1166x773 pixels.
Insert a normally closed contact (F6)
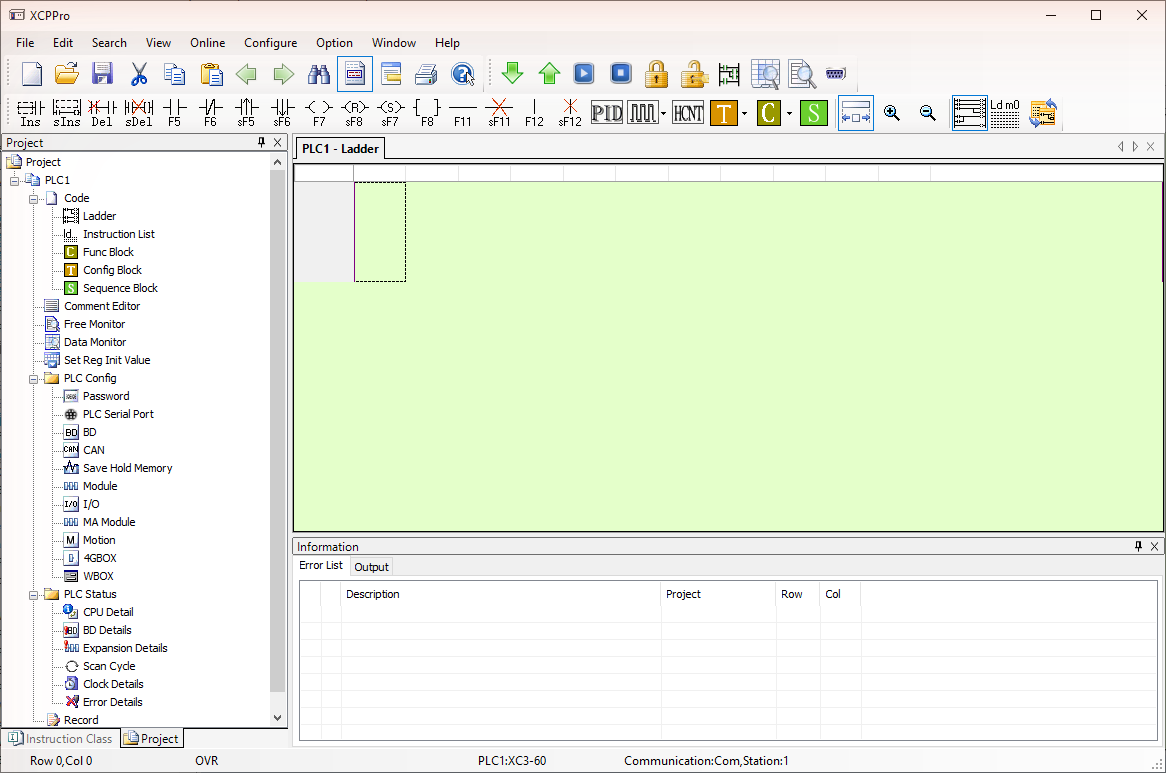[210, 113]
